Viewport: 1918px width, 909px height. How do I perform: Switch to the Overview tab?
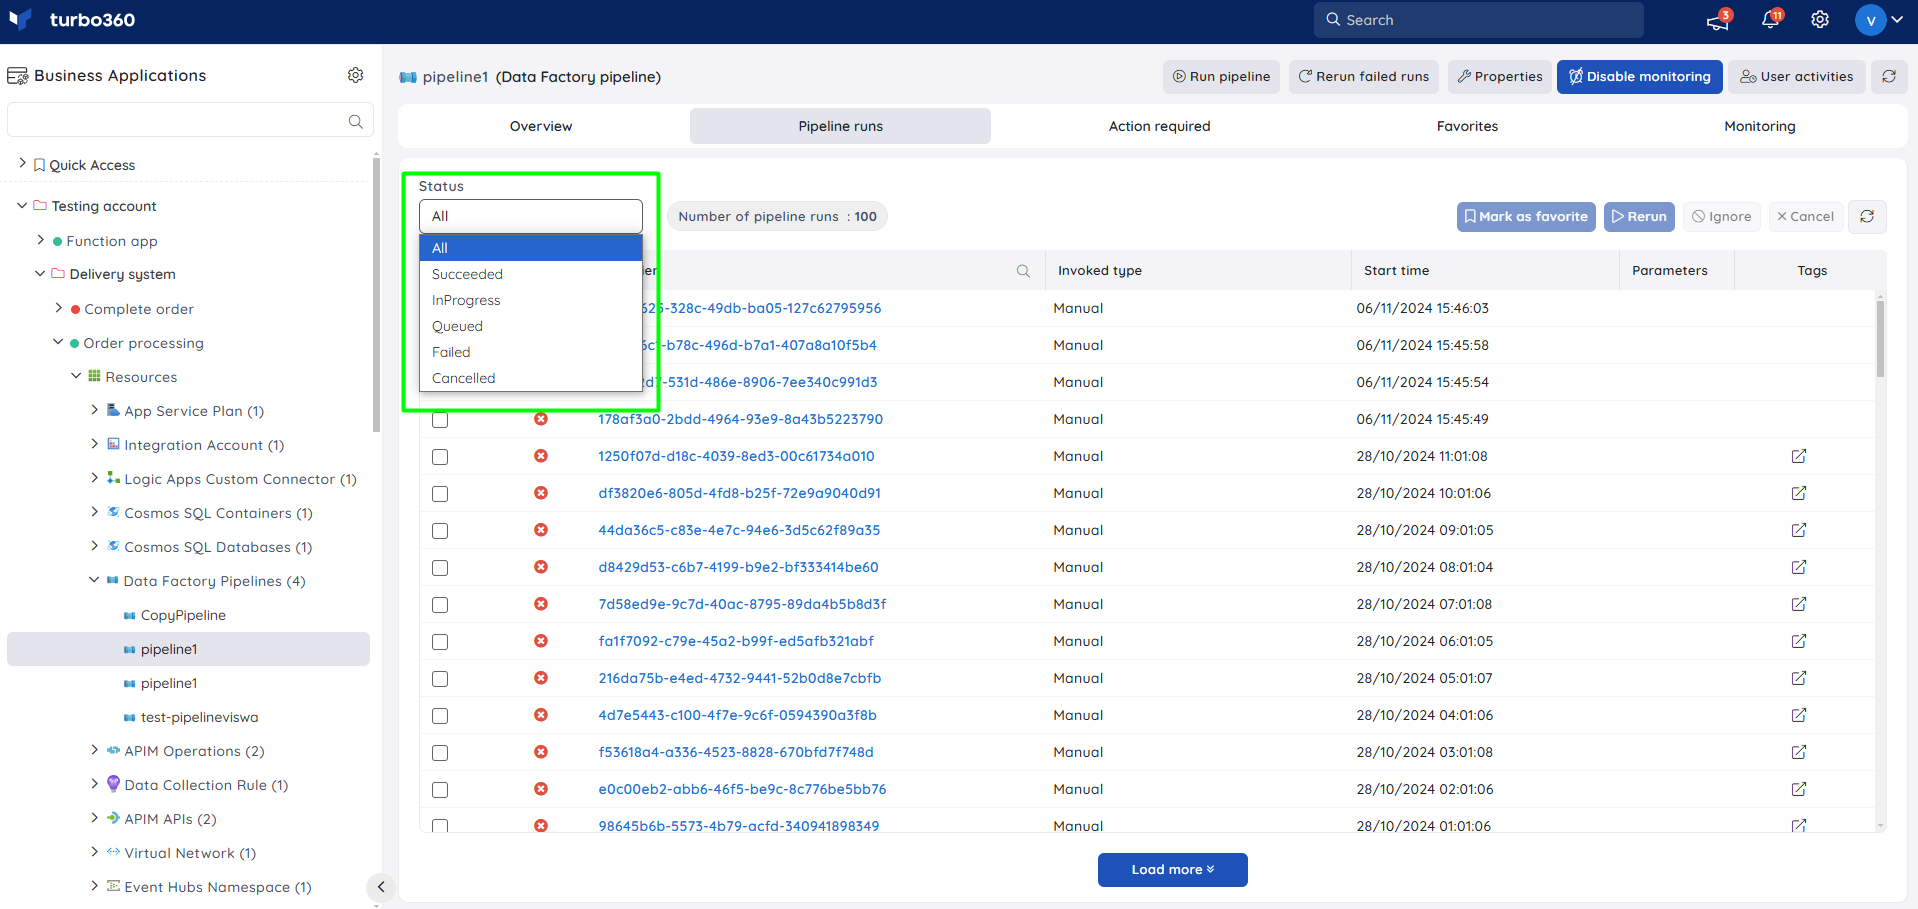(541, 126)
